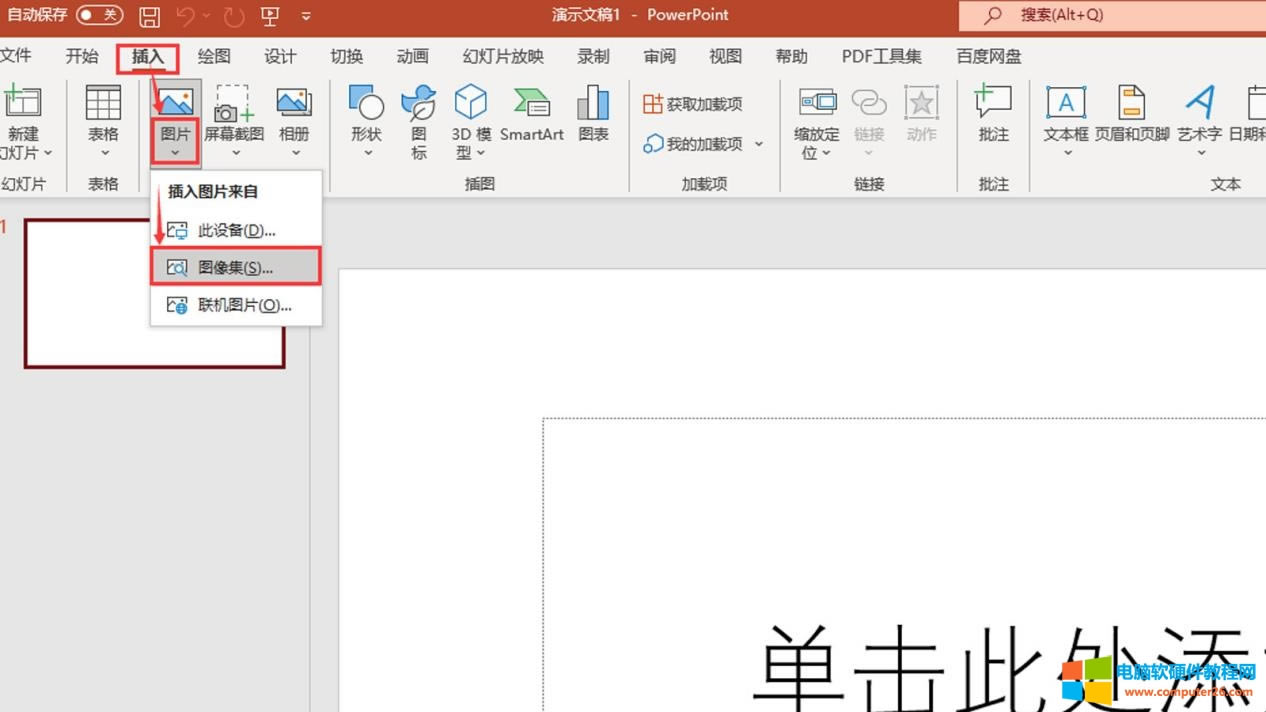Open the 动画 animations tab
The image size is (1266, 712).
pyautogui.click(x=412, y=57)
